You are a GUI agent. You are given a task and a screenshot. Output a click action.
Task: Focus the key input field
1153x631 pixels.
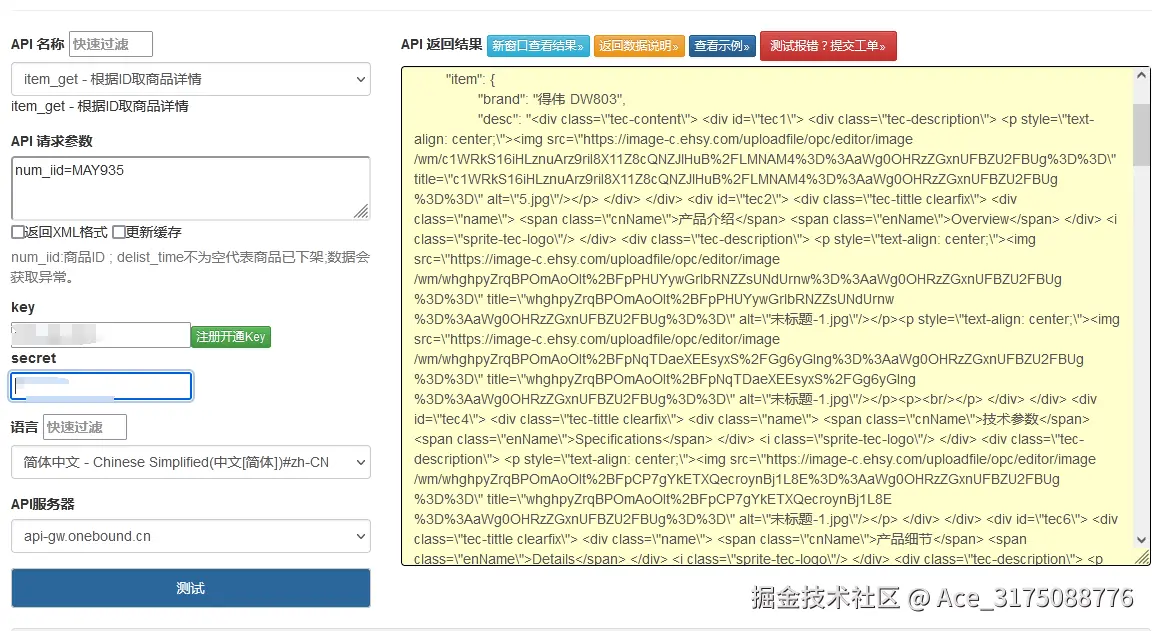(x=100, y=334)
